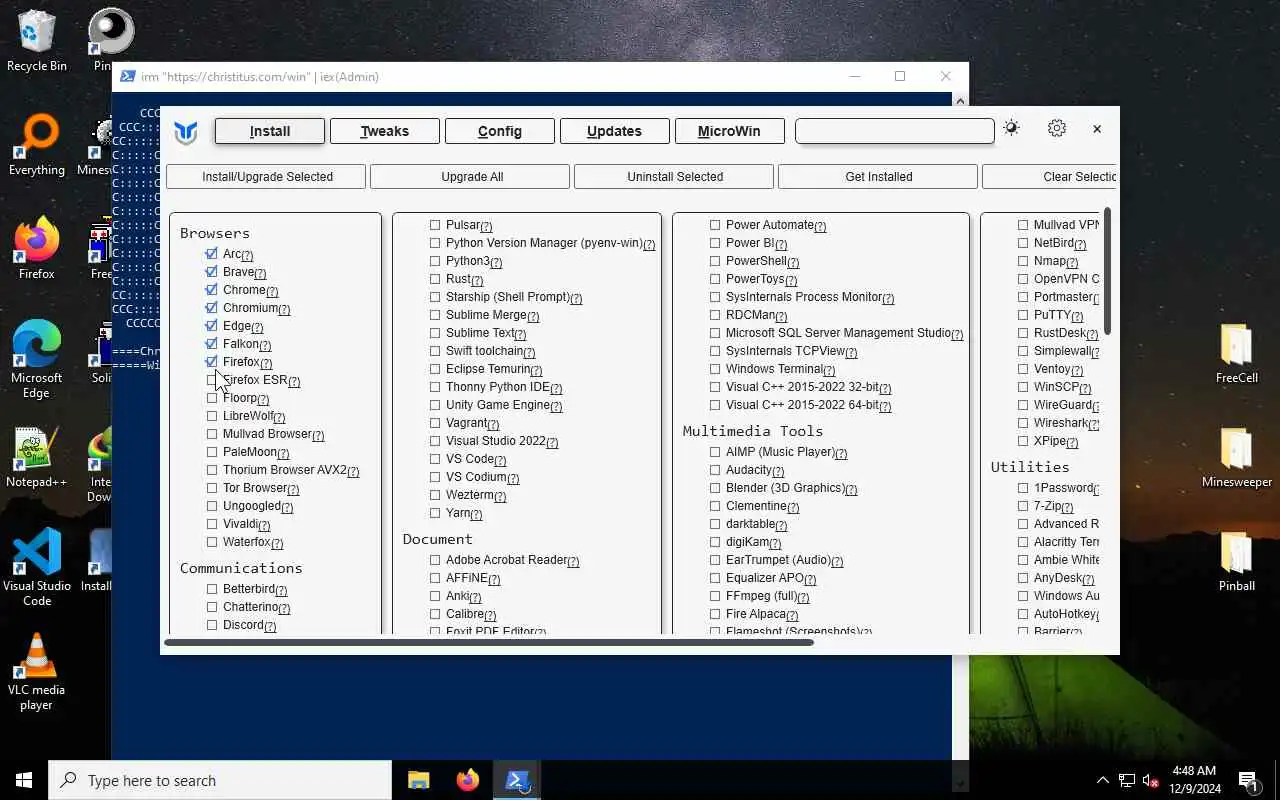Click the Clear Selection button
The image size is (1280, 800).
[x=1050, y=177]
